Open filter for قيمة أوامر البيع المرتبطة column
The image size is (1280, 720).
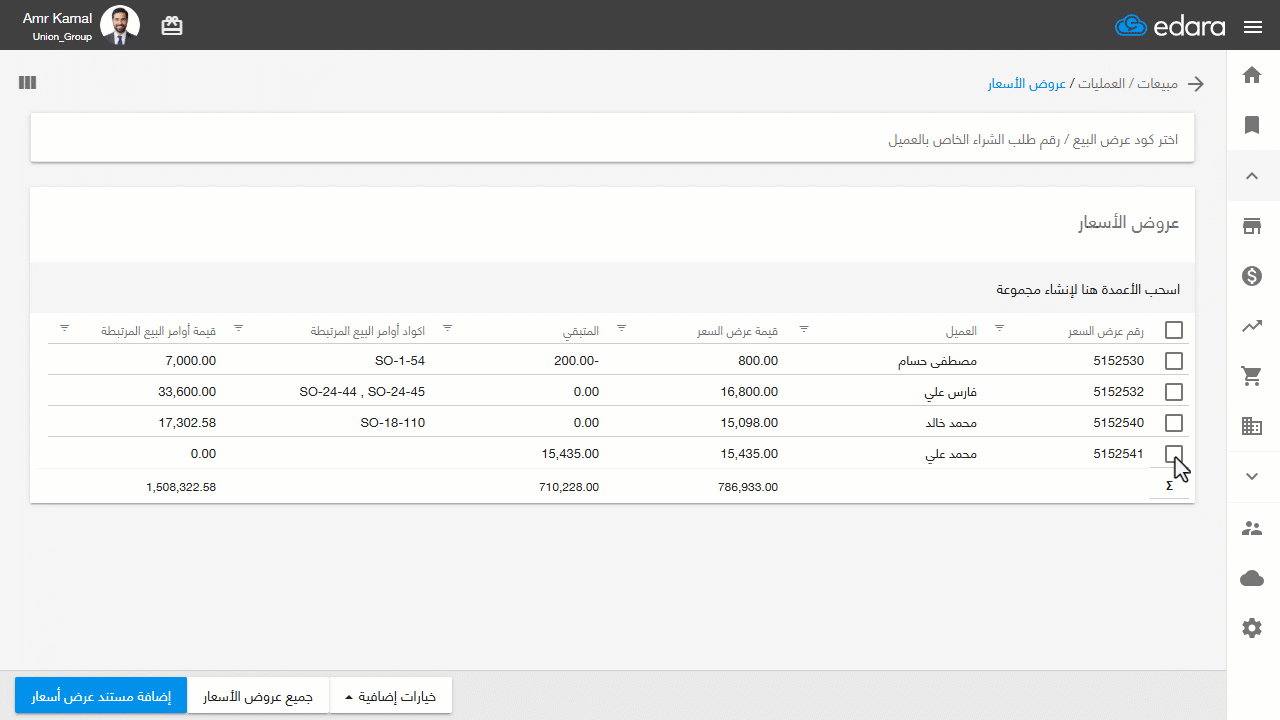[64, 328]
